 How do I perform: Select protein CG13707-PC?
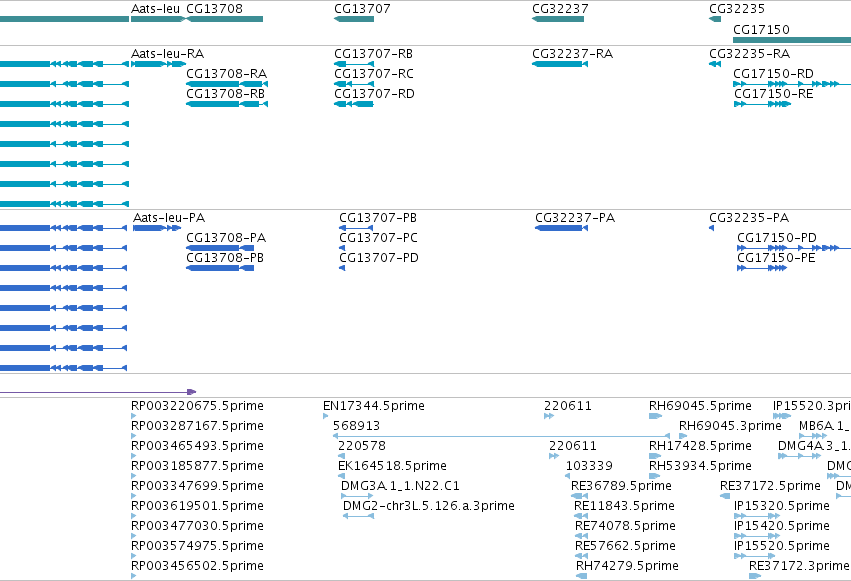point(378,238)
